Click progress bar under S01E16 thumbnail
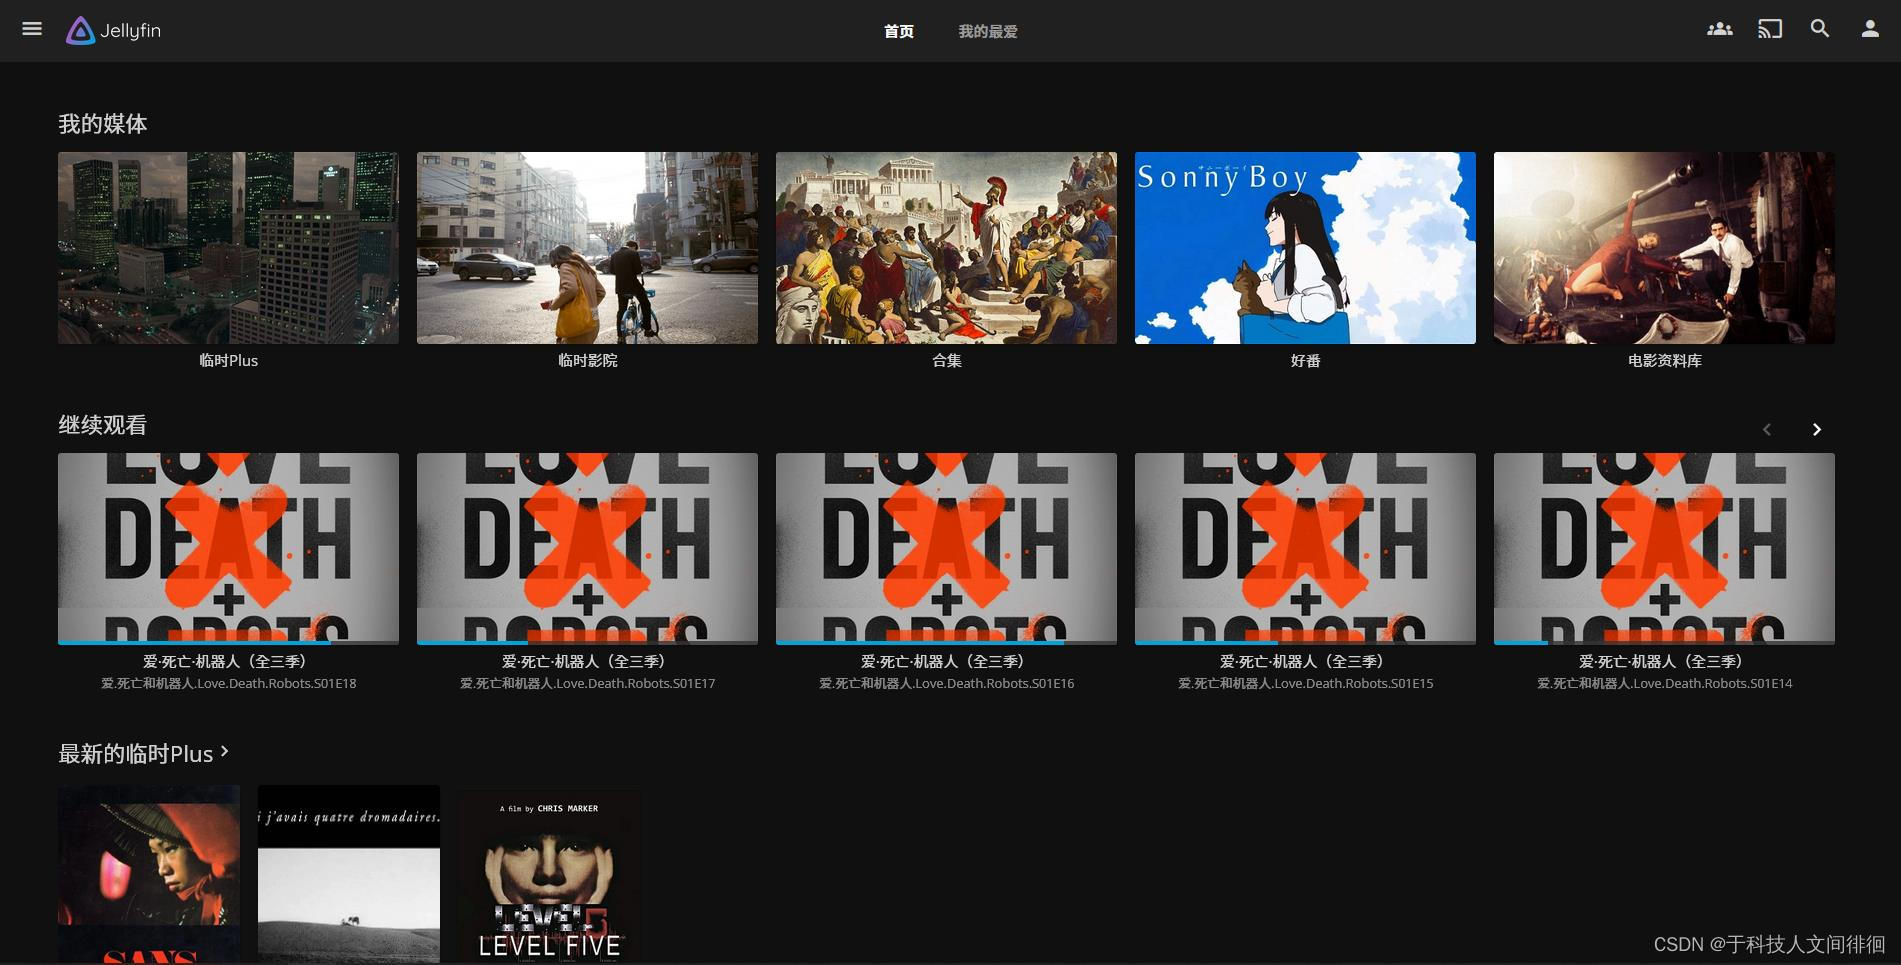The image size is (1901, 965). click(x=946, y=642)
